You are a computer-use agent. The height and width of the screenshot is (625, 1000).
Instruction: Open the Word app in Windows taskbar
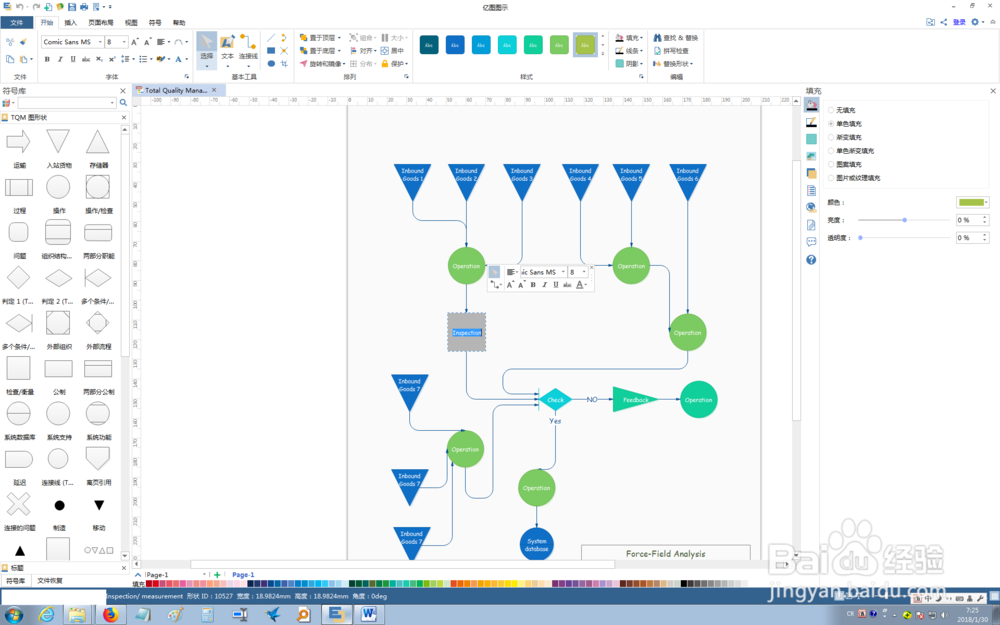pyautogui.click(x=369, y=614)
